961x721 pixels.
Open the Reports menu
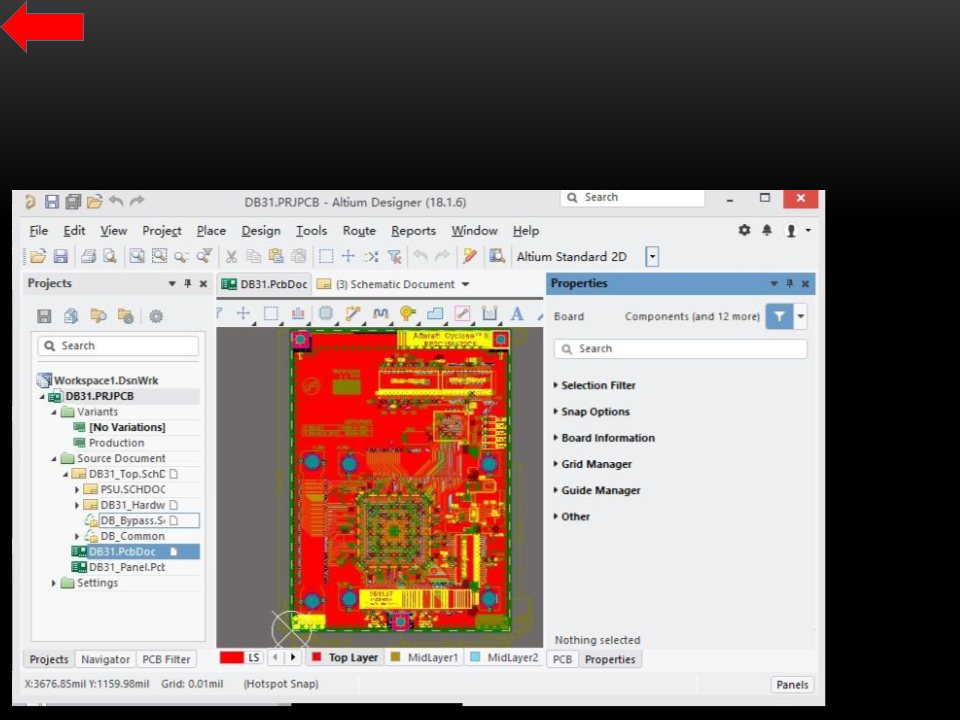[414, 231]
